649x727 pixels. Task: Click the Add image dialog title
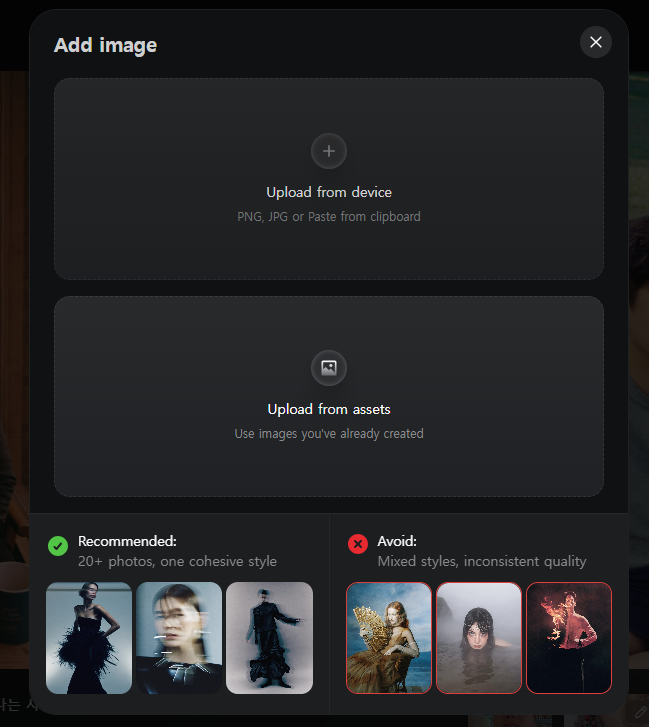click(105, 45)
